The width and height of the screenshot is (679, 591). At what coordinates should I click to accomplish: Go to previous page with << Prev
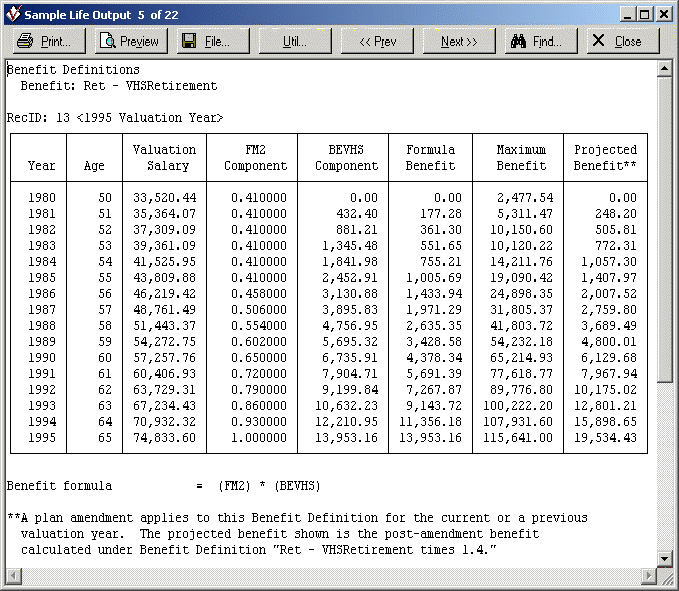pyautogui.click(x=377, y=41)
